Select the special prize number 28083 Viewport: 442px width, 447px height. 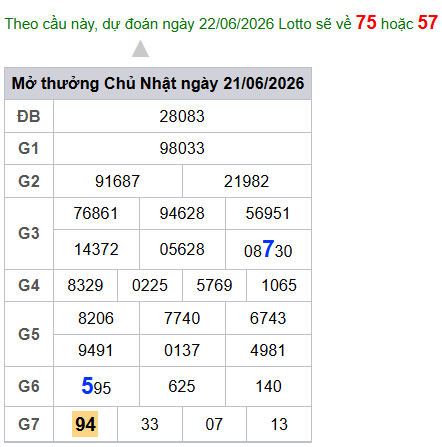coord(182,116)
